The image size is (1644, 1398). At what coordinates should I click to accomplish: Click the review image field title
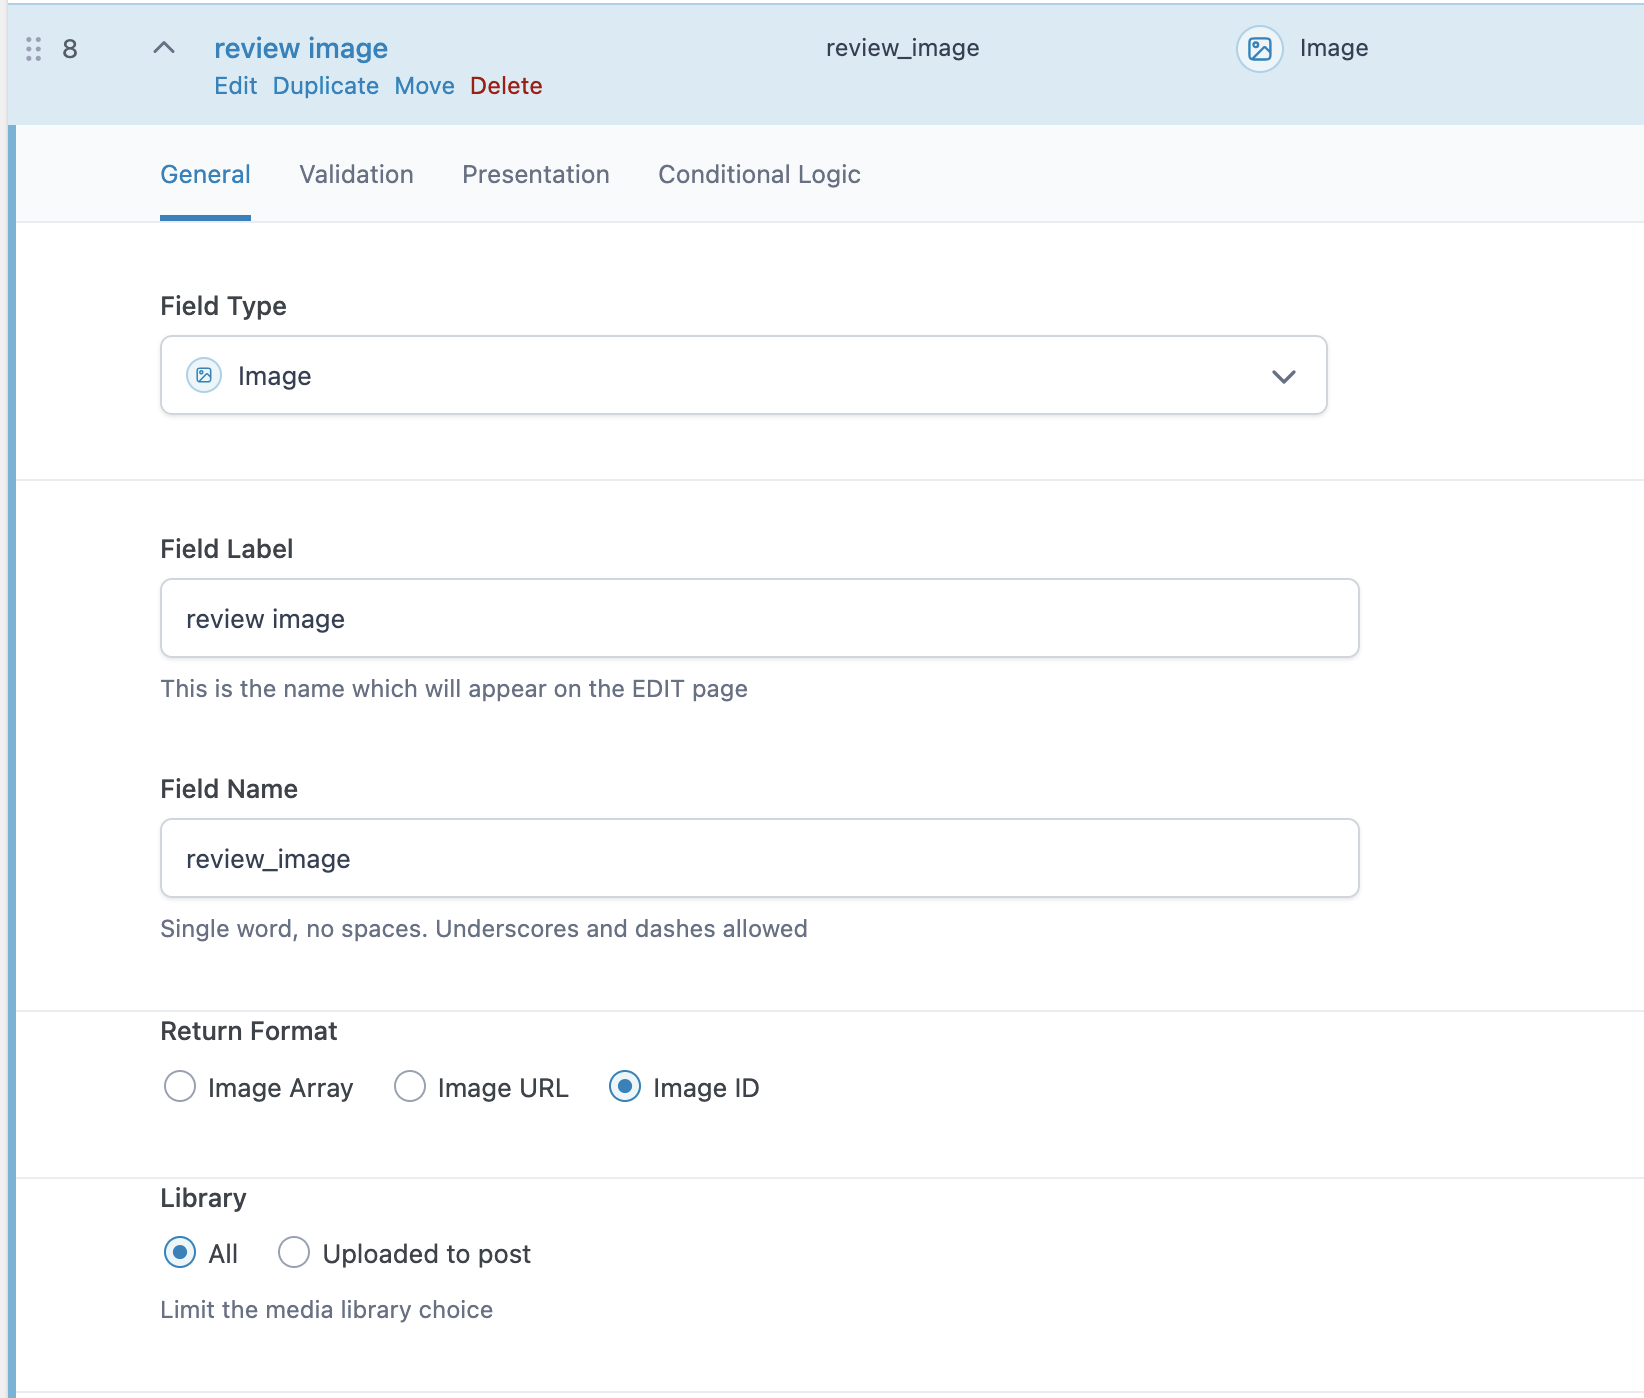[300, 48]
